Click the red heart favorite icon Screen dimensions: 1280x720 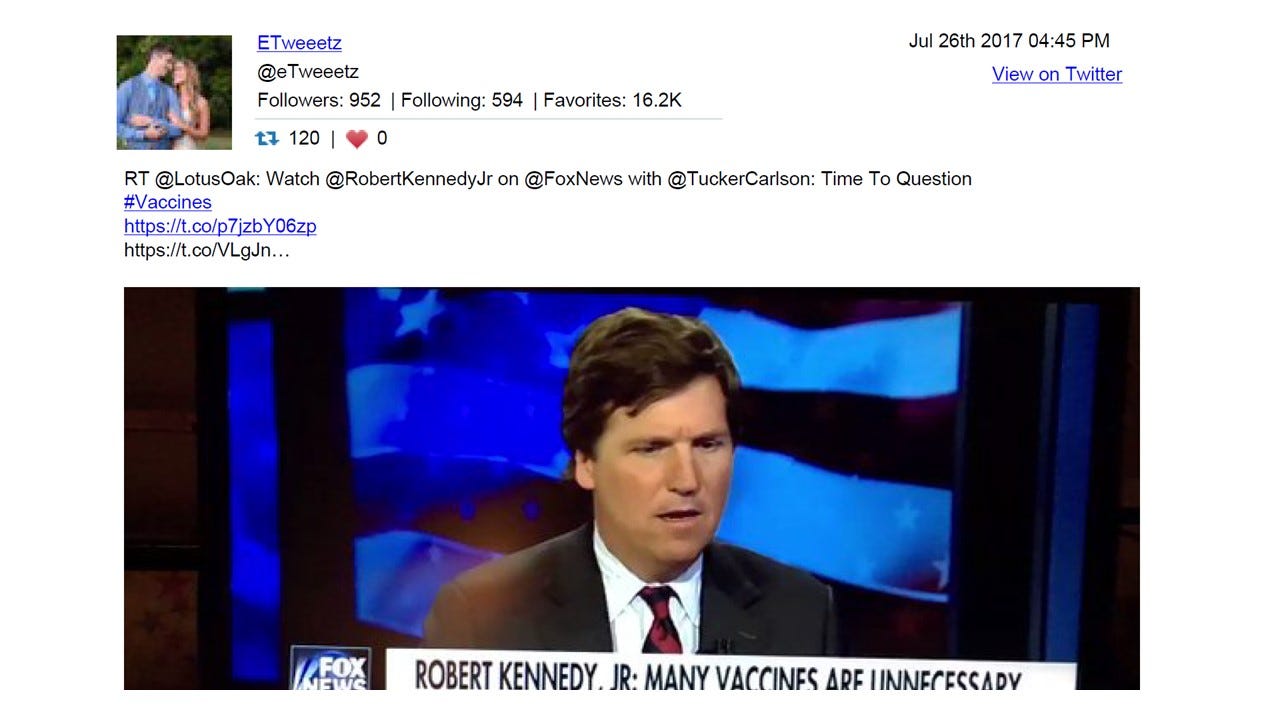[356, 139]
